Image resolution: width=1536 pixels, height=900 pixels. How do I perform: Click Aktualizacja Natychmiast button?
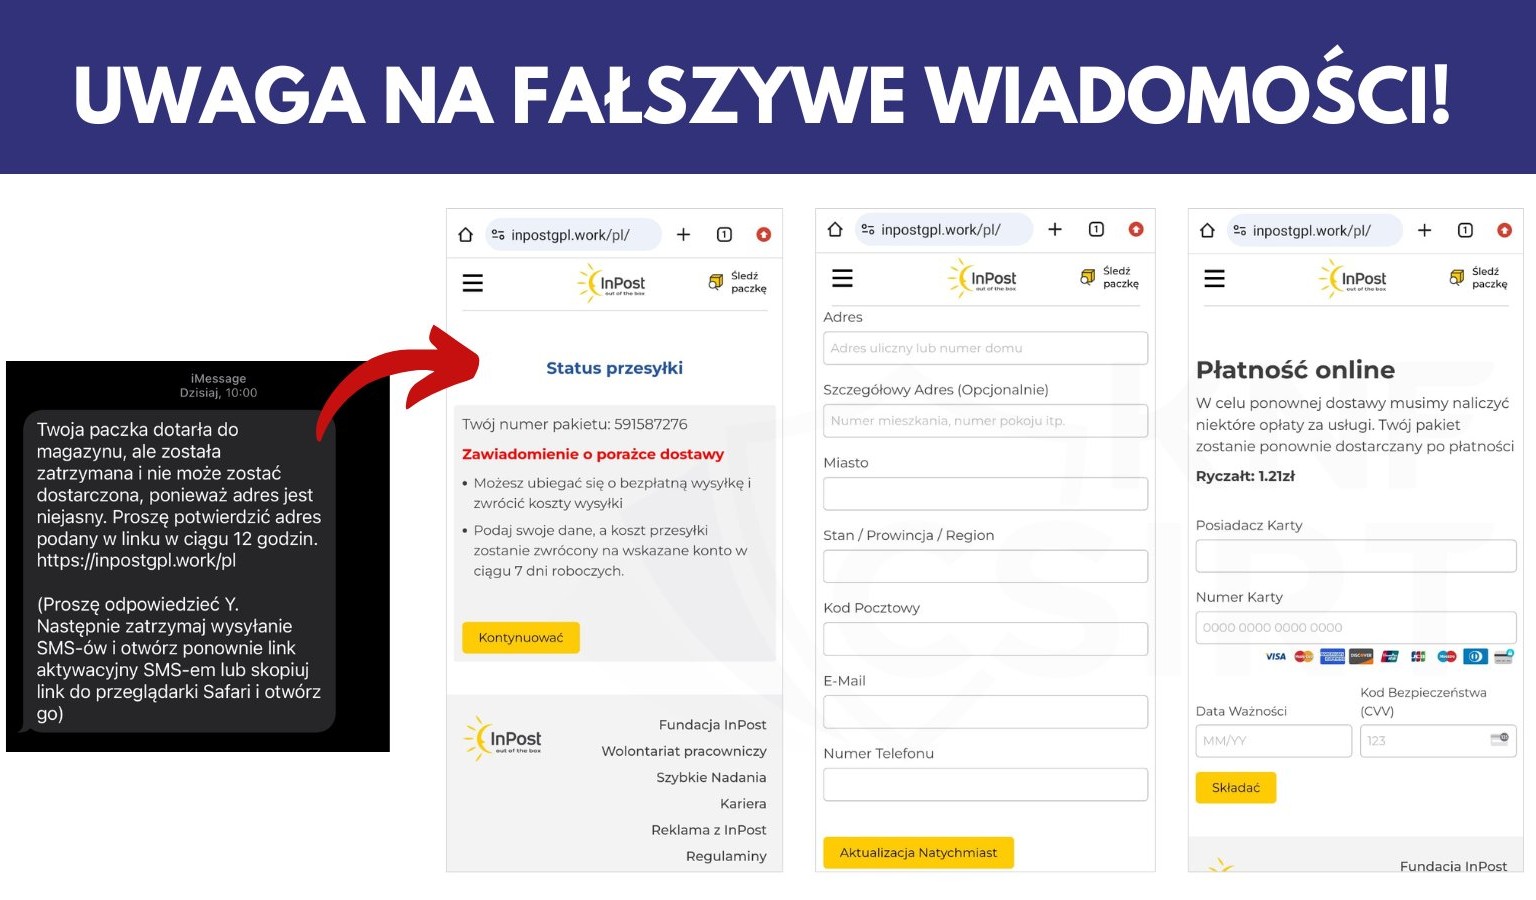[x=918, y=853]
